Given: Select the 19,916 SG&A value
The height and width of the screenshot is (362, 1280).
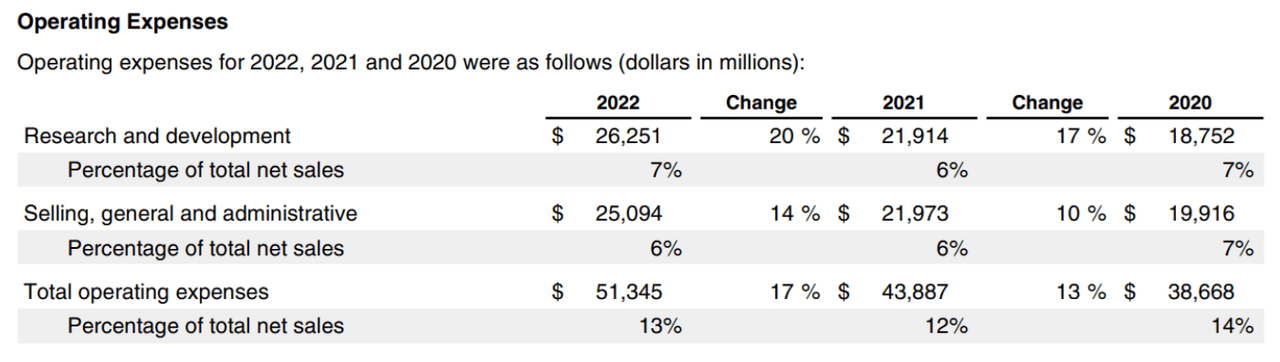Looking at the screenshot, I should (x=1201, y=213).
